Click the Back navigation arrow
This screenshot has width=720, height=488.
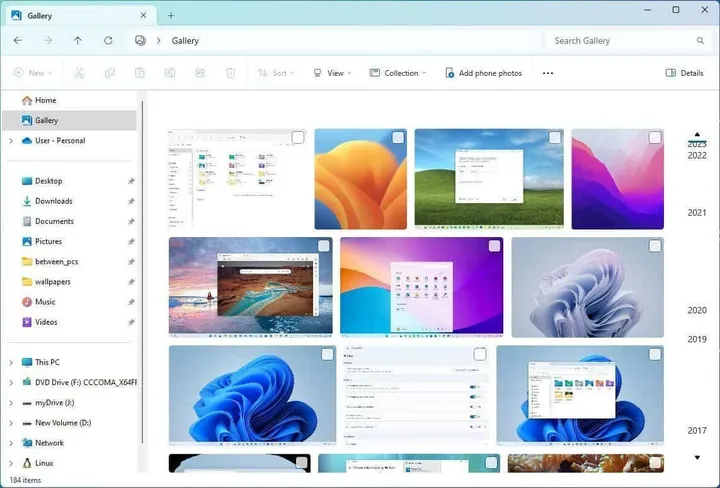pyautogui.click(x=18, y=41)
